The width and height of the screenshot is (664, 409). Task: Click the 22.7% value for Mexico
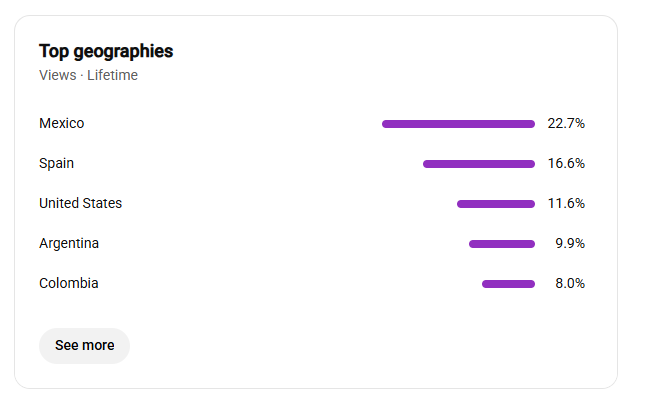[566, 123]
